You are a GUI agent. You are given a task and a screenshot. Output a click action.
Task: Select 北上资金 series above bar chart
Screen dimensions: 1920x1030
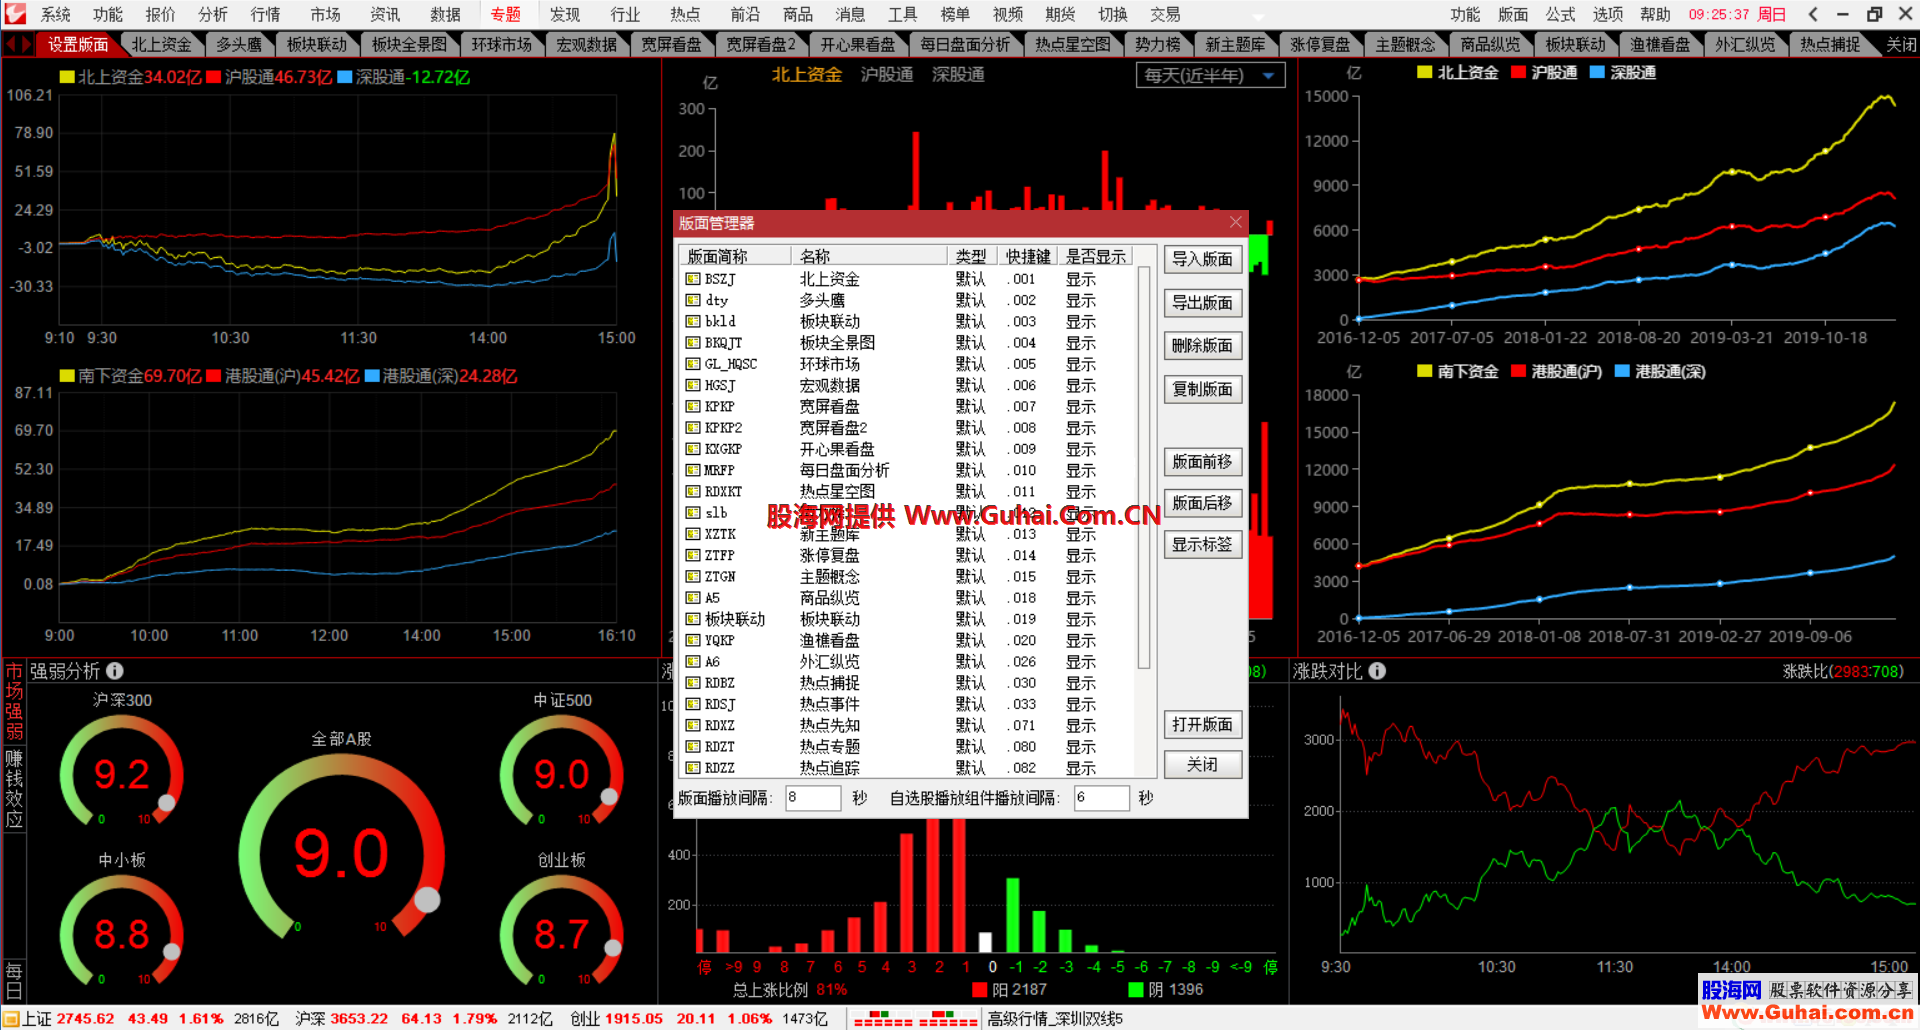coord(807,75)
